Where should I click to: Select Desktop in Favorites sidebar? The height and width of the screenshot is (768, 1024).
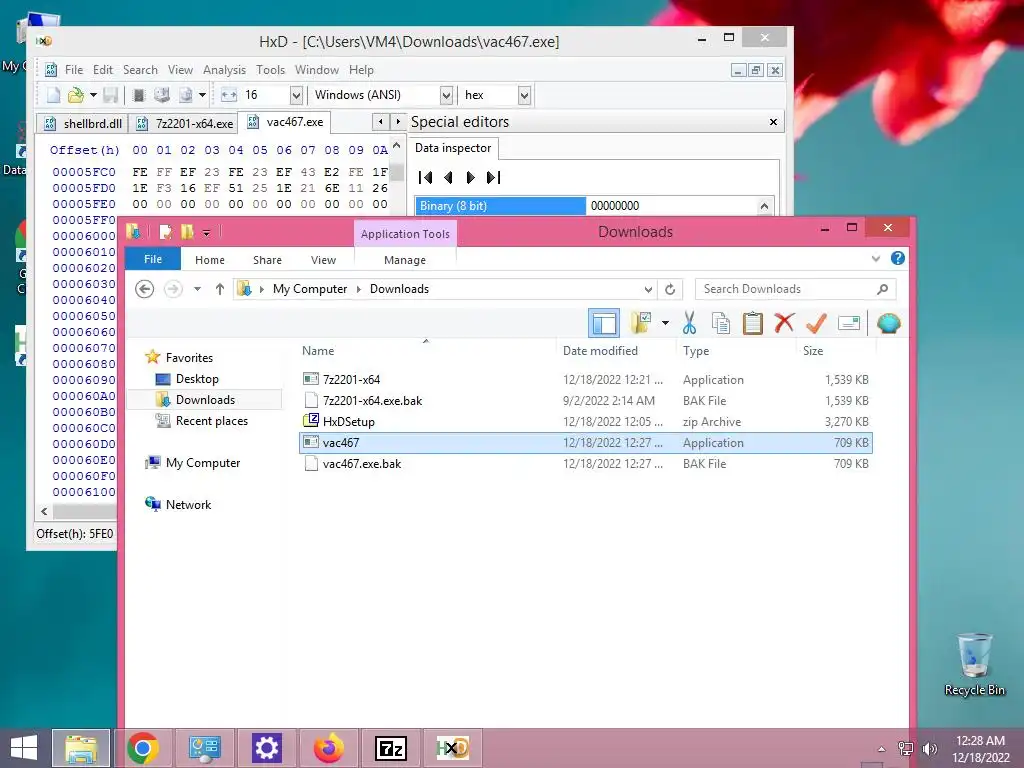pos(197,379)
